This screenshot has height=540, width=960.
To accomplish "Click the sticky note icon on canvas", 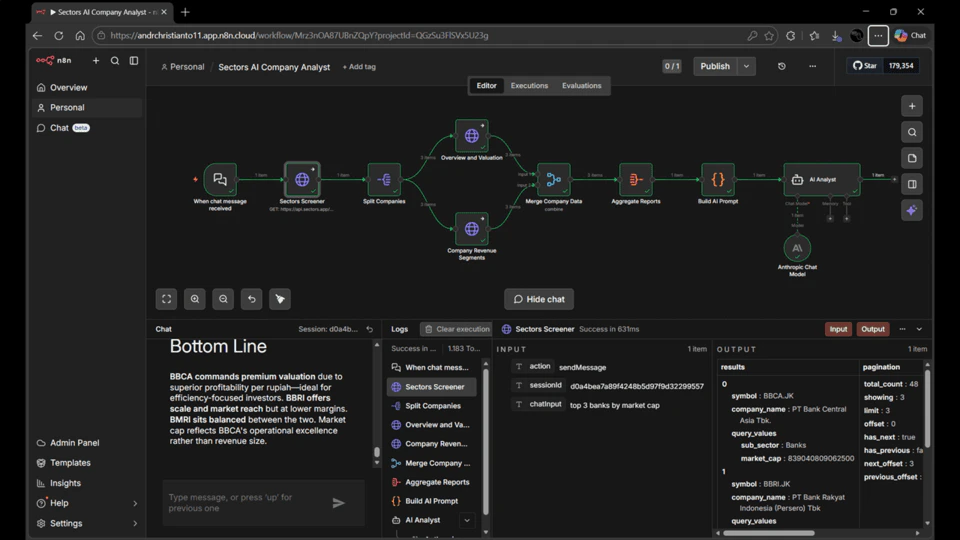I will (912, 159).
